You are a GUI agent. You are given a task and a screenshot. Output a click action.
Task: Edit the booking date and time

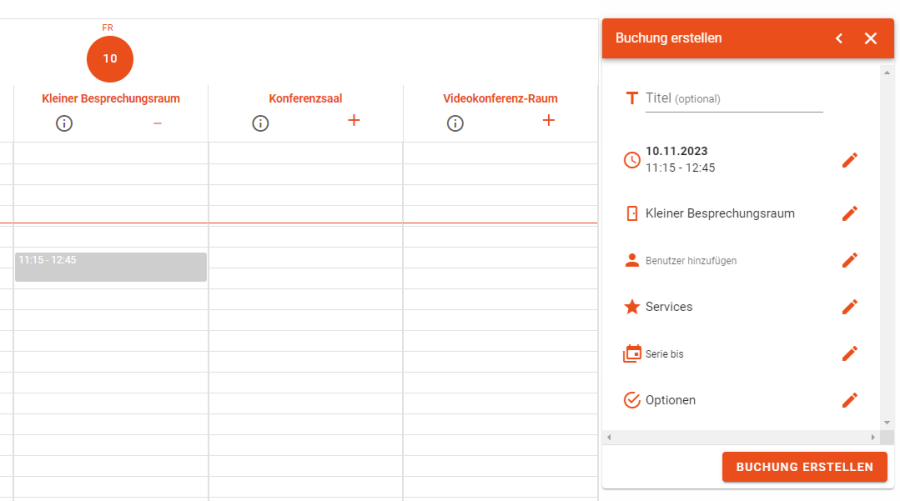[x=849, y=160]
